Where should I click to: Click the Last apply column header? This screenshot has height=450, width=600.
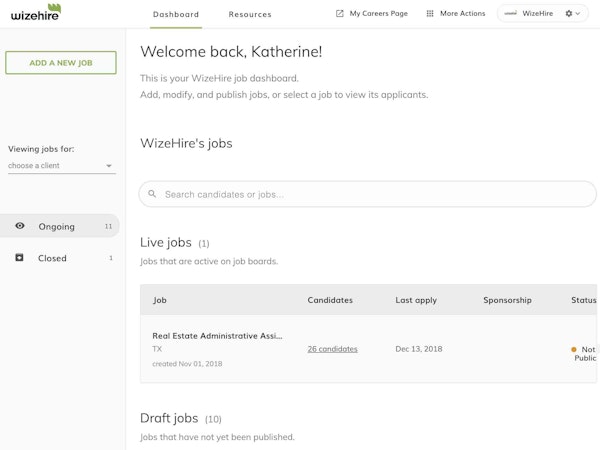tap(416, 300)
